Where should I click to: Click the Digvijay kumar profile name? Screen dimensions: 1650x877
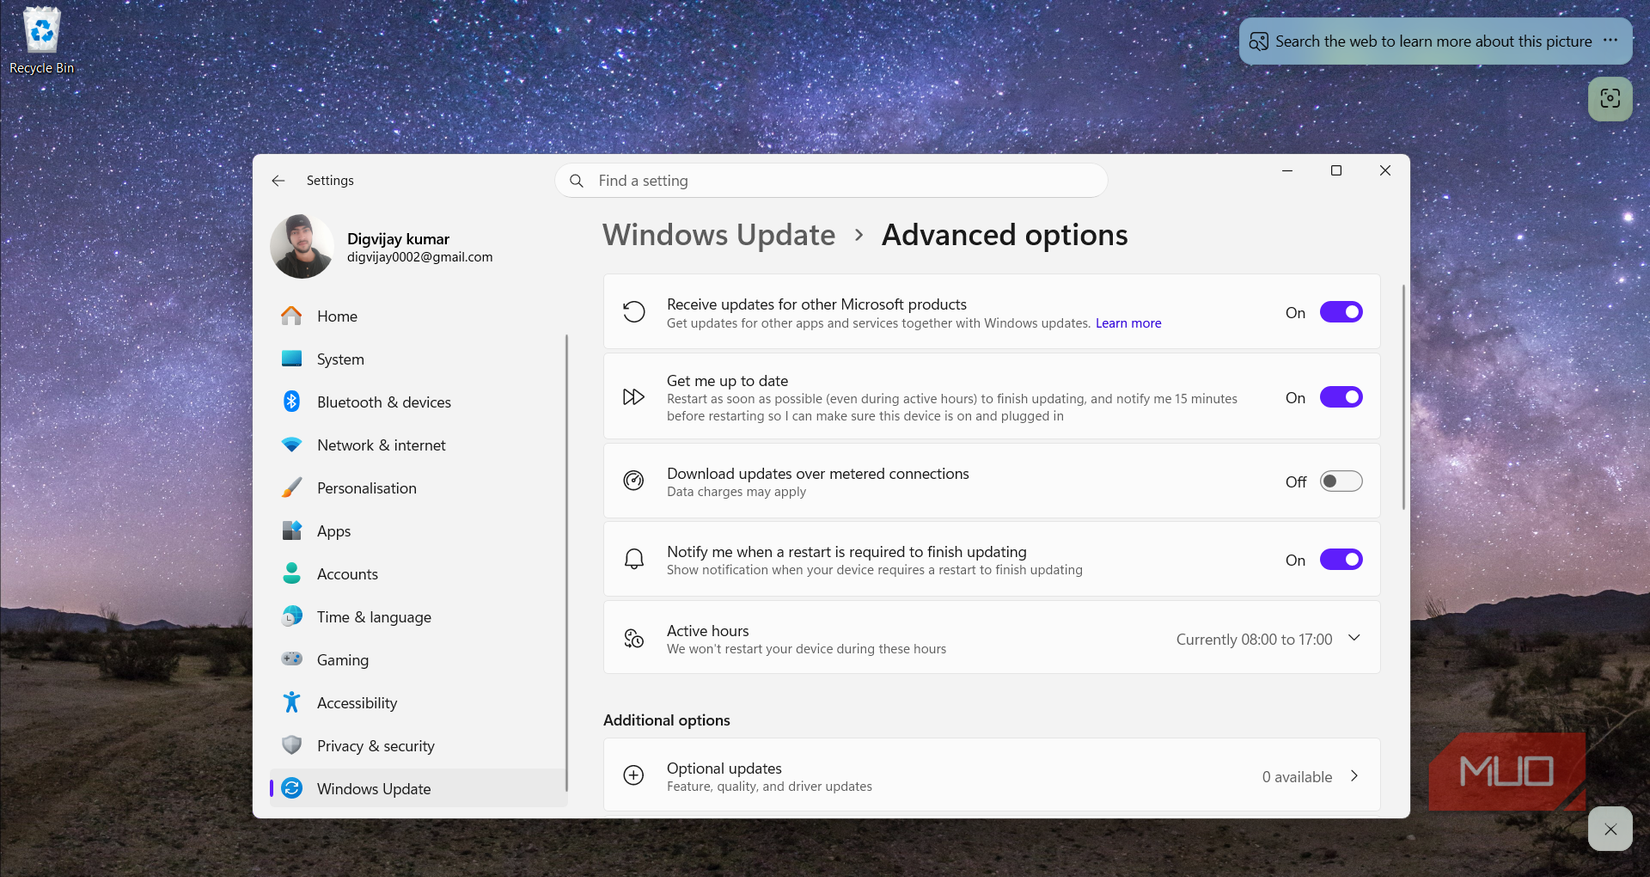pyautogui.click(x=398, y=239)
